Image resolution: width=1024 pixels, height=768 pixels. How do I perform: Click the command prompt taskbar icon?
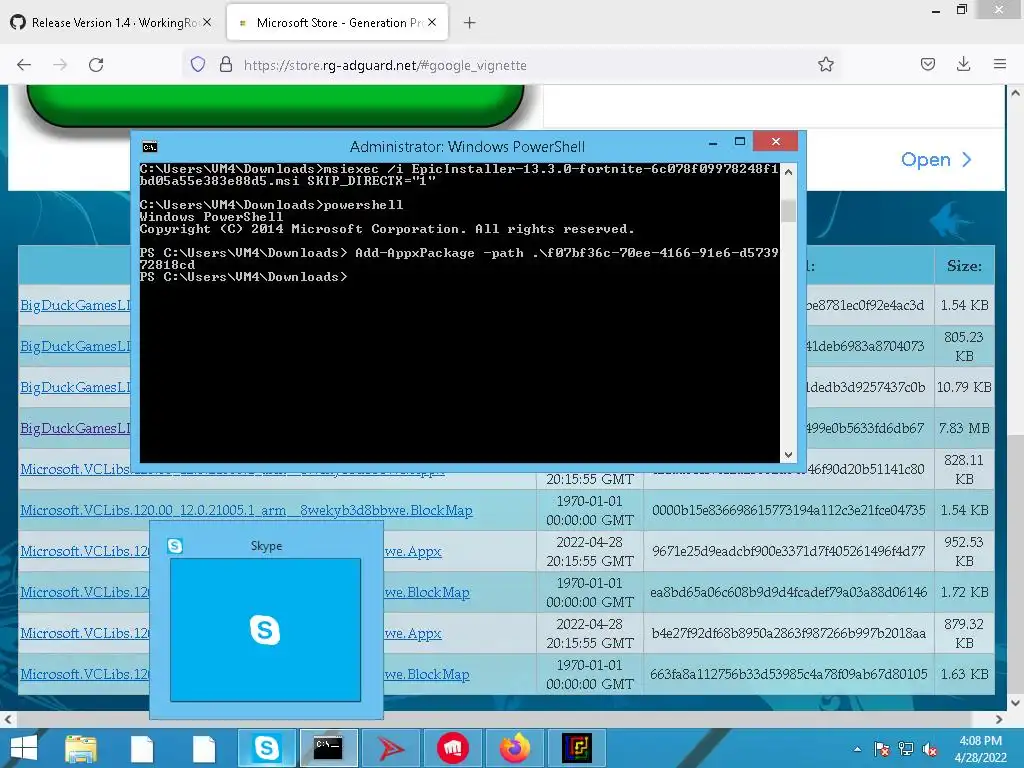[328, 748]
